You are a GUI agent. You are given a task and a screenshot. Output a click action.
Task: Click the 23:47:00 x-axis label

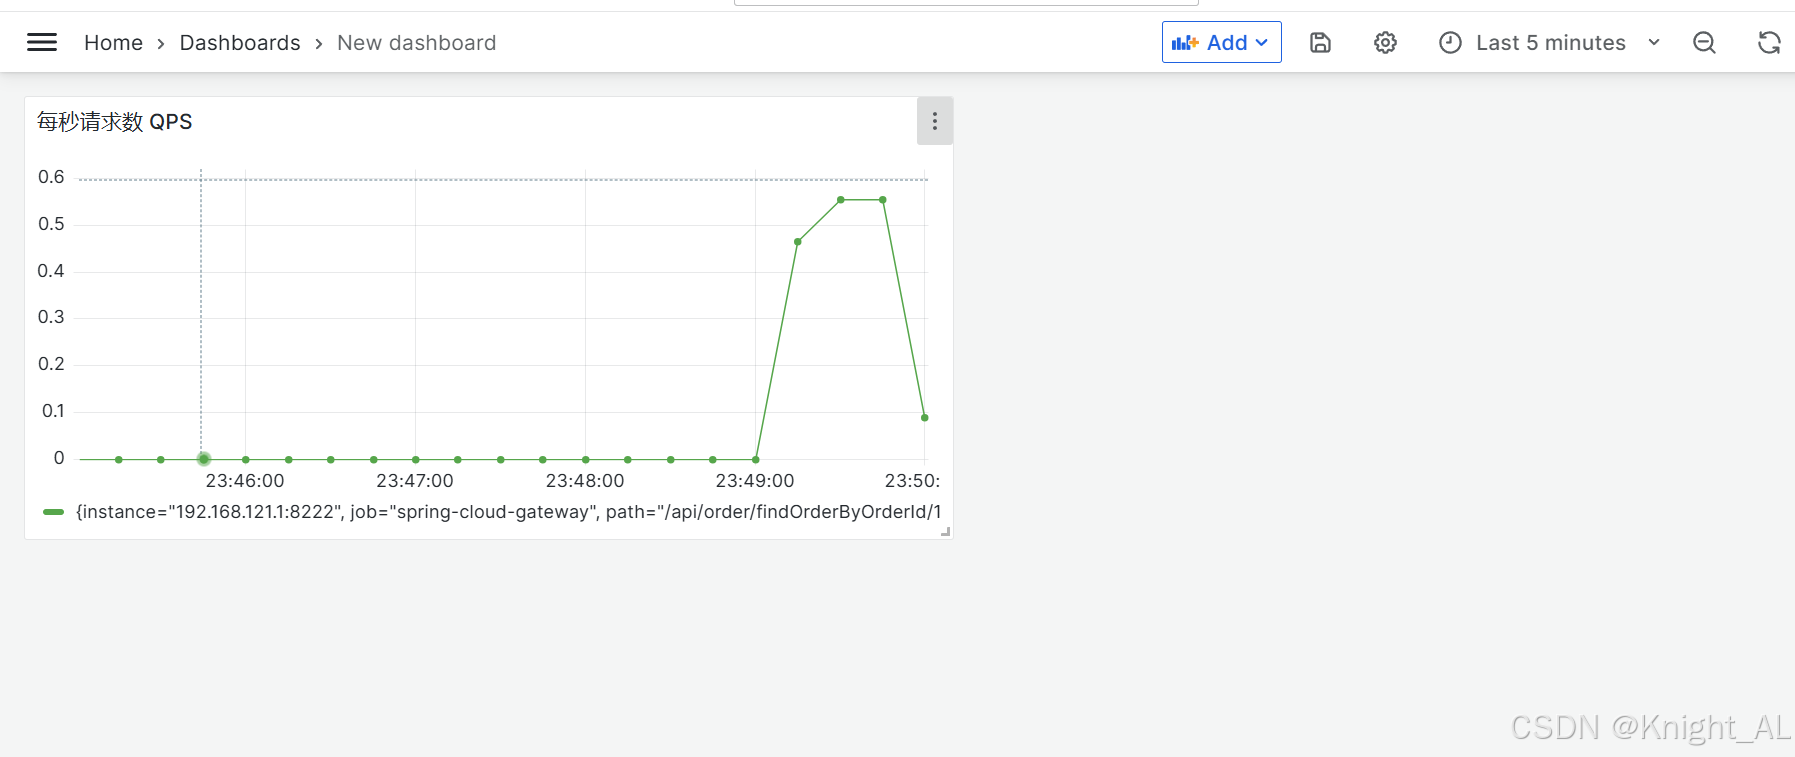click(415, 481)
